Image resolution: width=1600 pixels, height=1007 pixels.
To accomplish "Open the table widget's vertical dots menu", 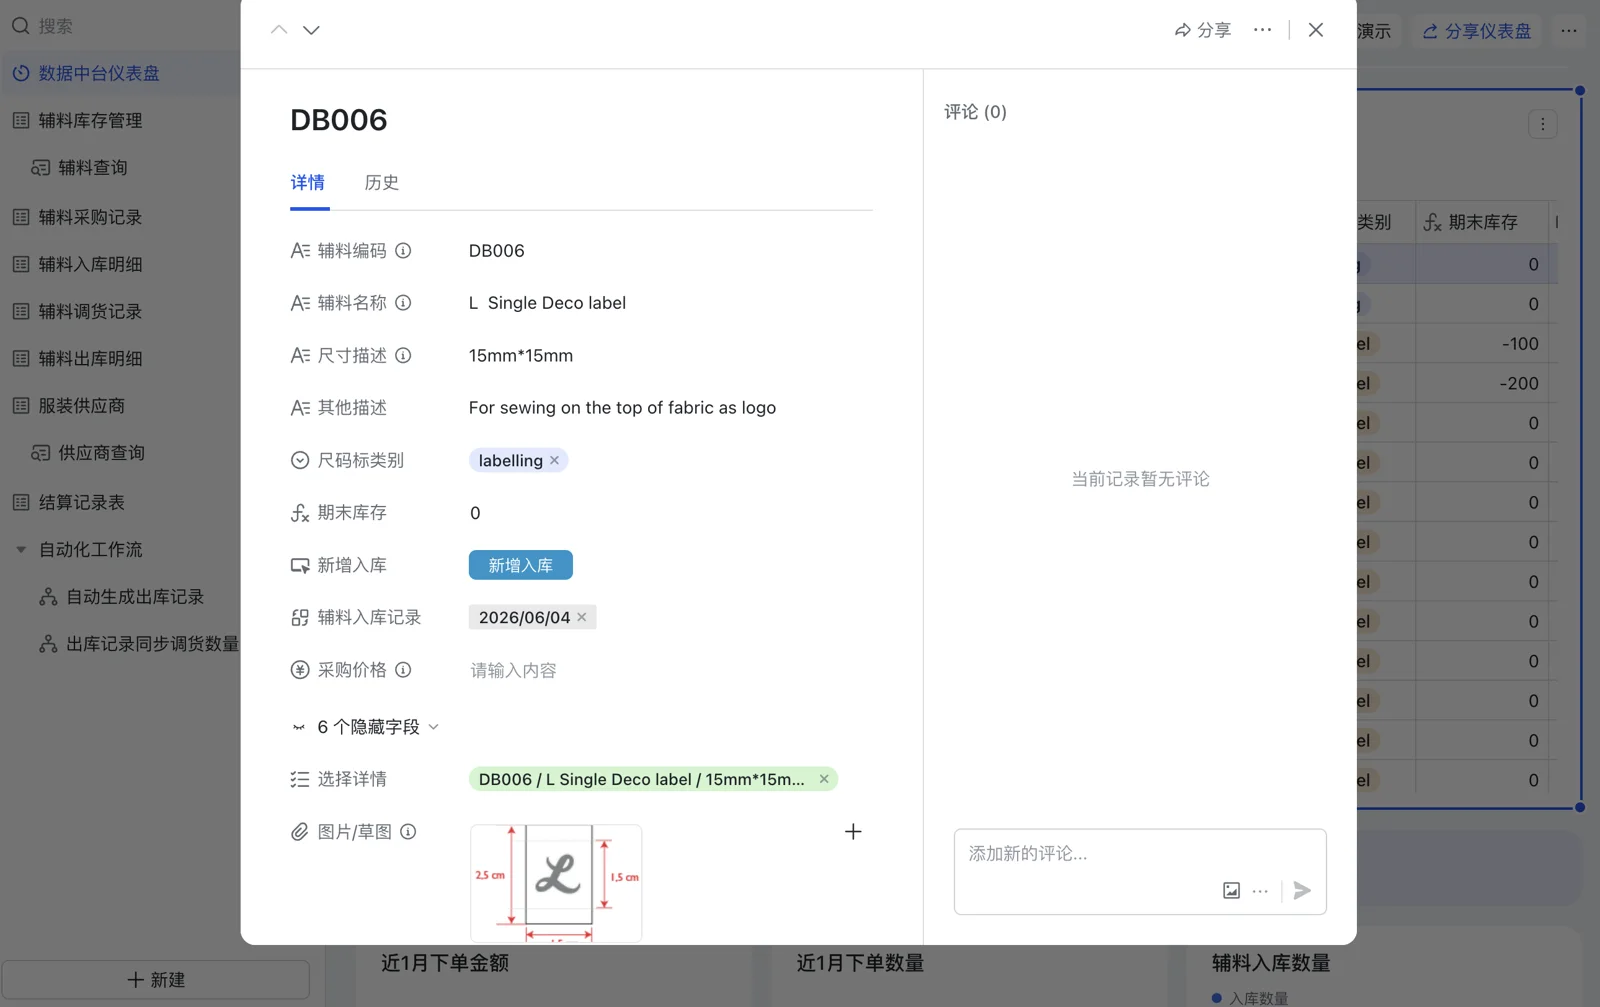I will pos(1543,124).
